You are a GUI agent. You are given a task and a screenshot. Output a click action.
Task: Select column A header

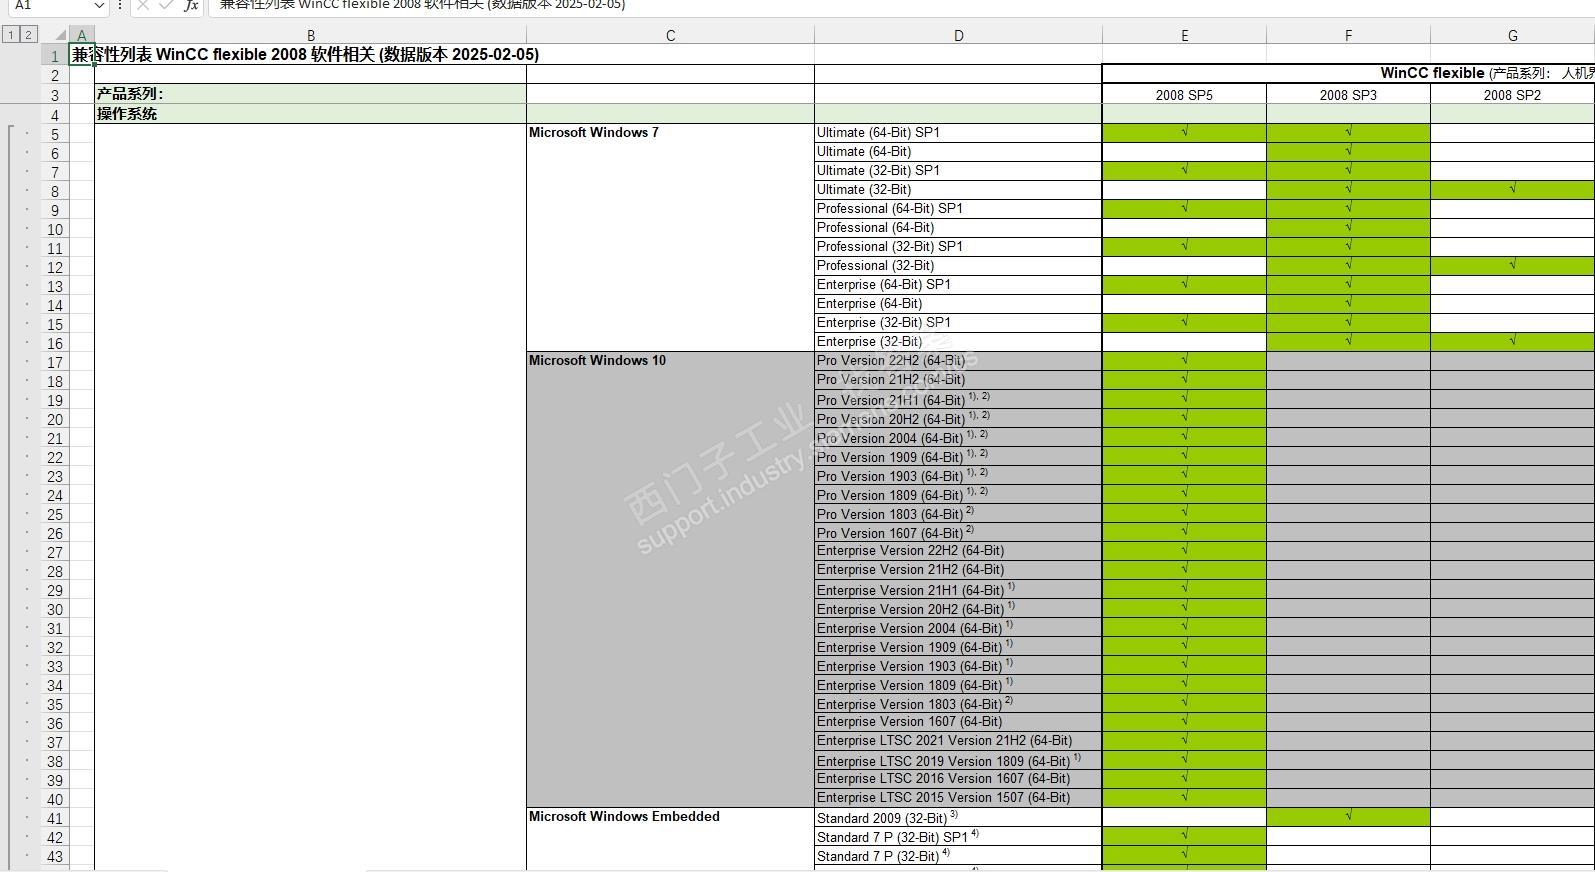82,36
